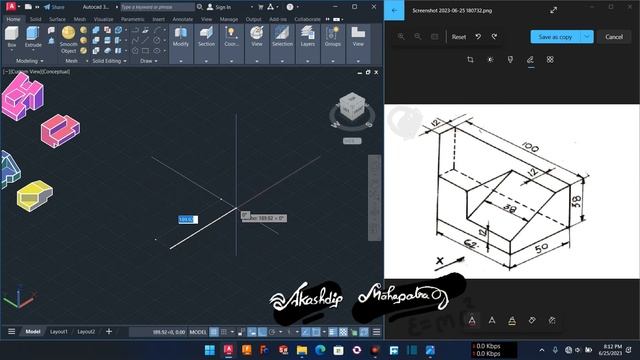Click the dynamic input length field

click(188, 220)
